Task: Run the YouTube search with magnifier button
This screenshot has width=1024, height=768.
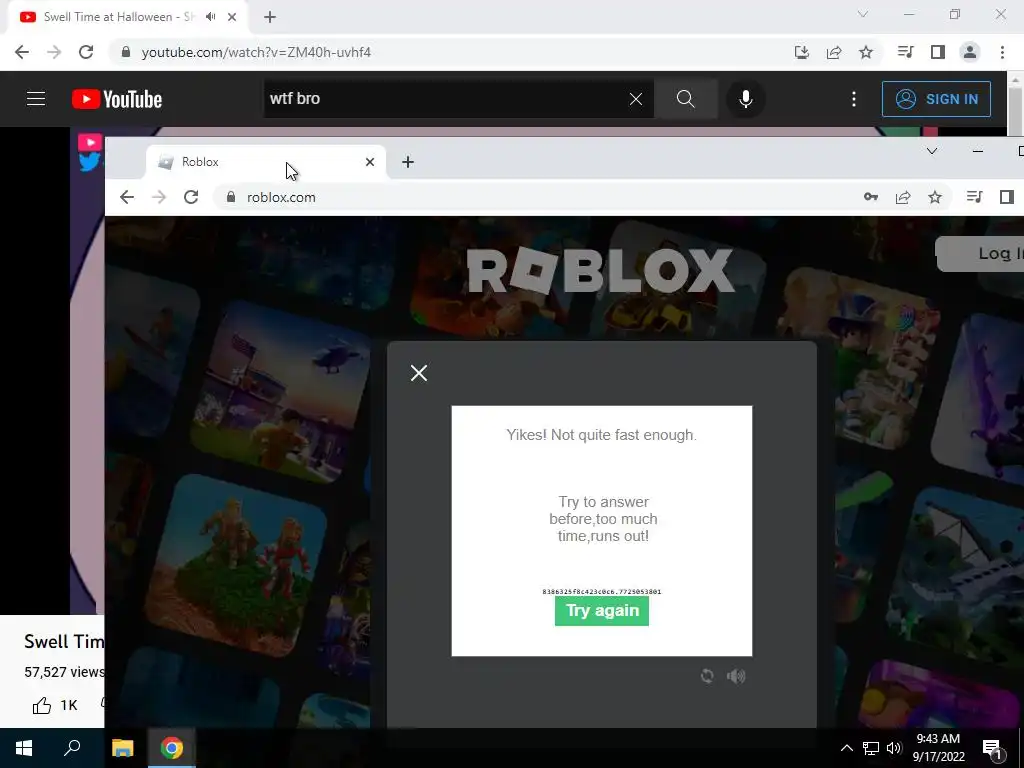Action: coord(685,99)
